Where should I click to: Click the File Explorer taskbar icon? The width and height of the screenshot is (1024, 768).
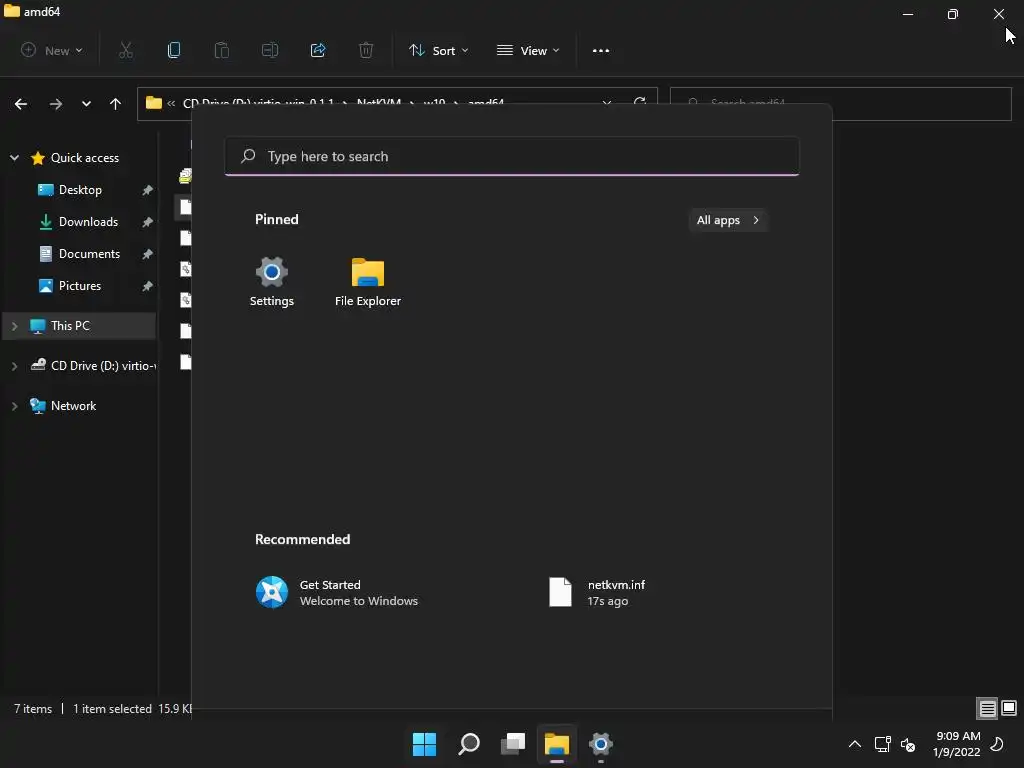coord(557,744)
